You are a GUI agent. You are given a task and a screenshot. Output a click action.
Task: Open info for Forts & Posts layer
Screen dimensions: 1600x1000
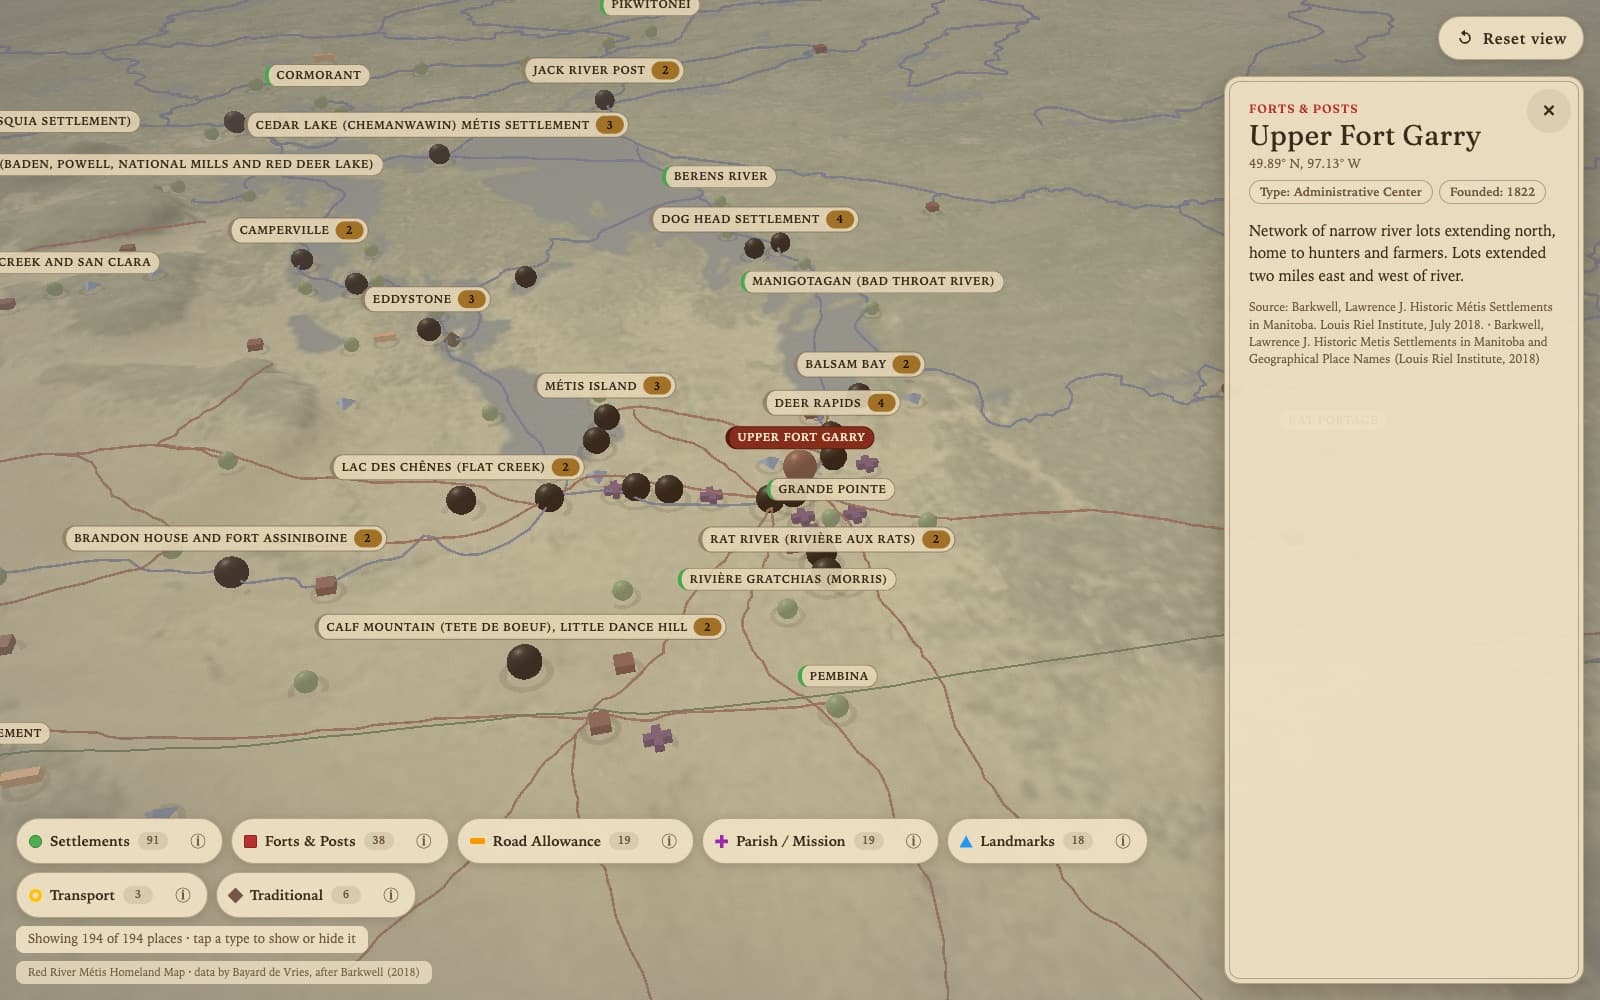[x=424, y=841]
